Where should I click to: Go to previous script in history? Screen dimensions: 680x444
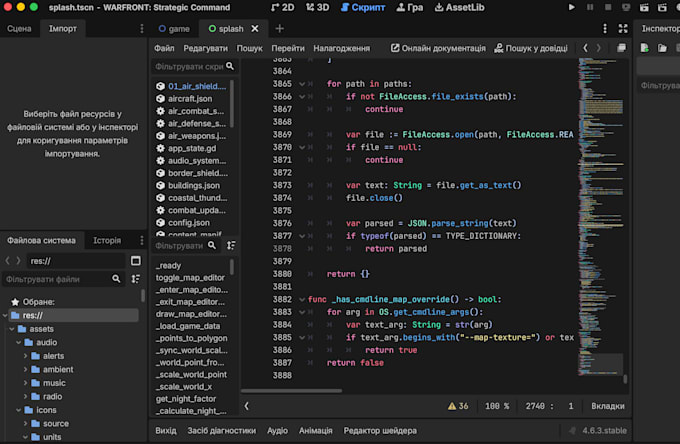[585, 48]
